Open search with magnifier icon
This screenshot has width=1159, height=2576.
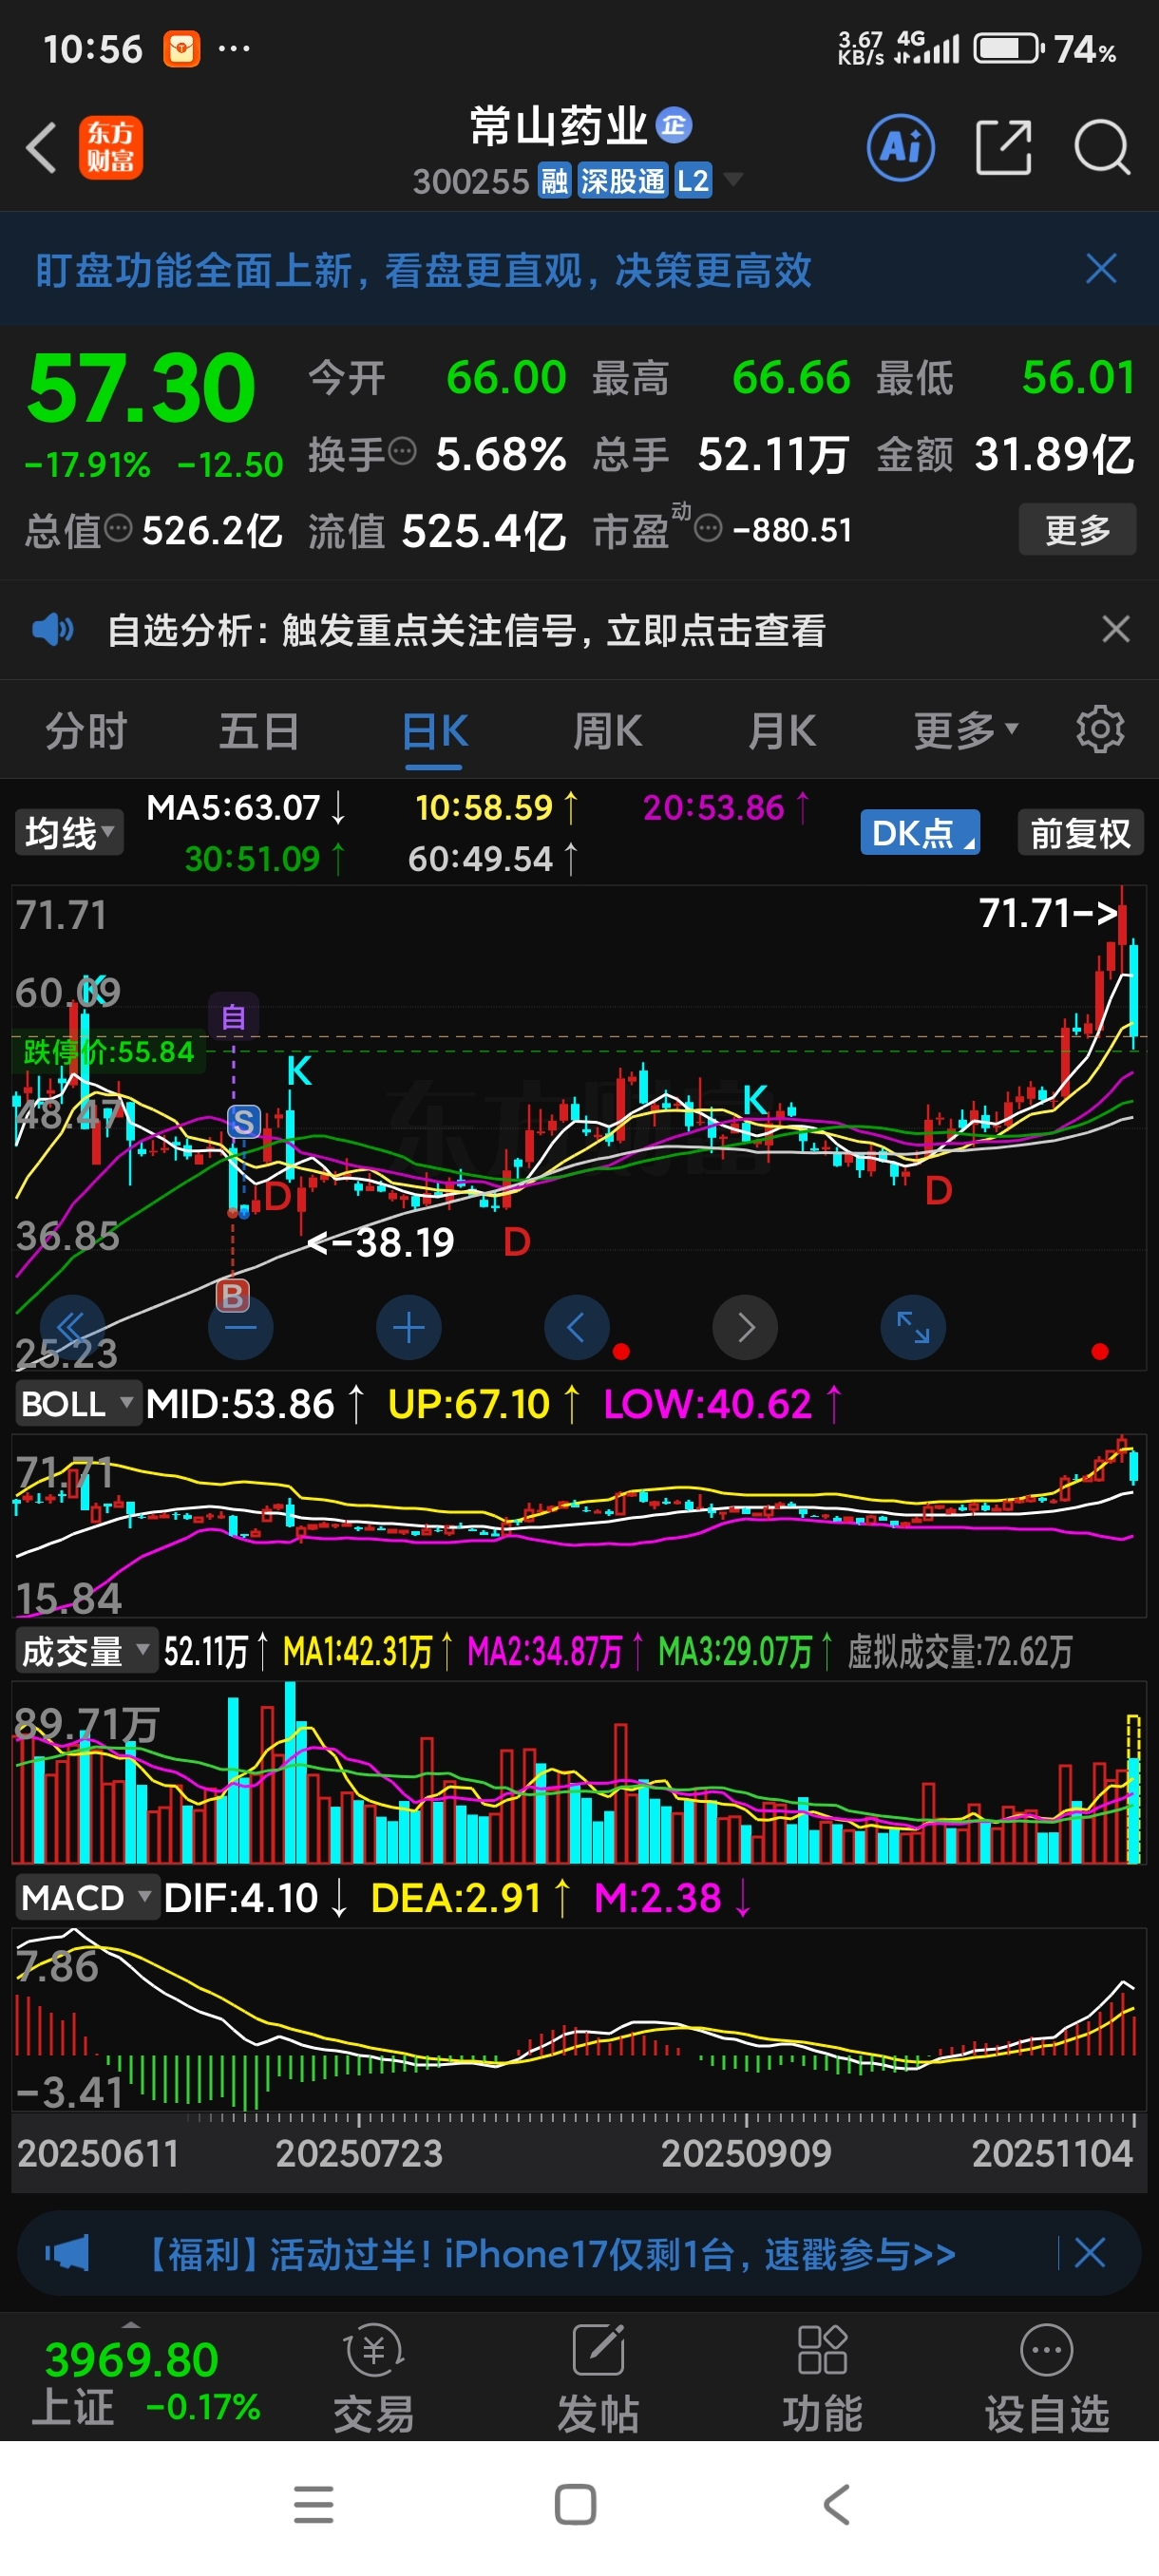(1102, 148)
